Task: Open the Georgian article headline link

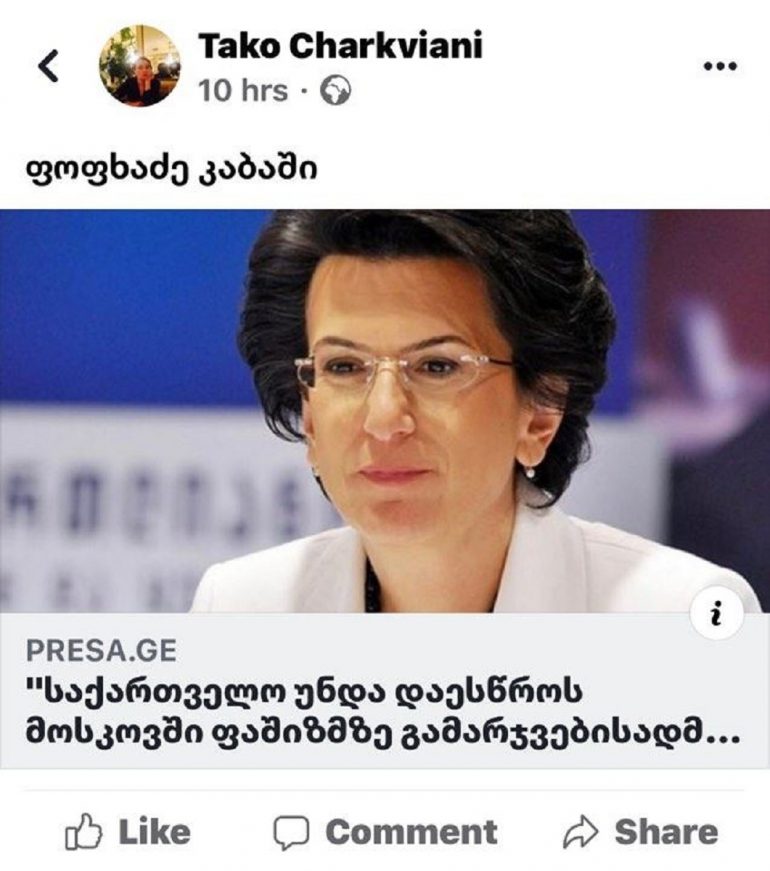Action: click(383, 713)
